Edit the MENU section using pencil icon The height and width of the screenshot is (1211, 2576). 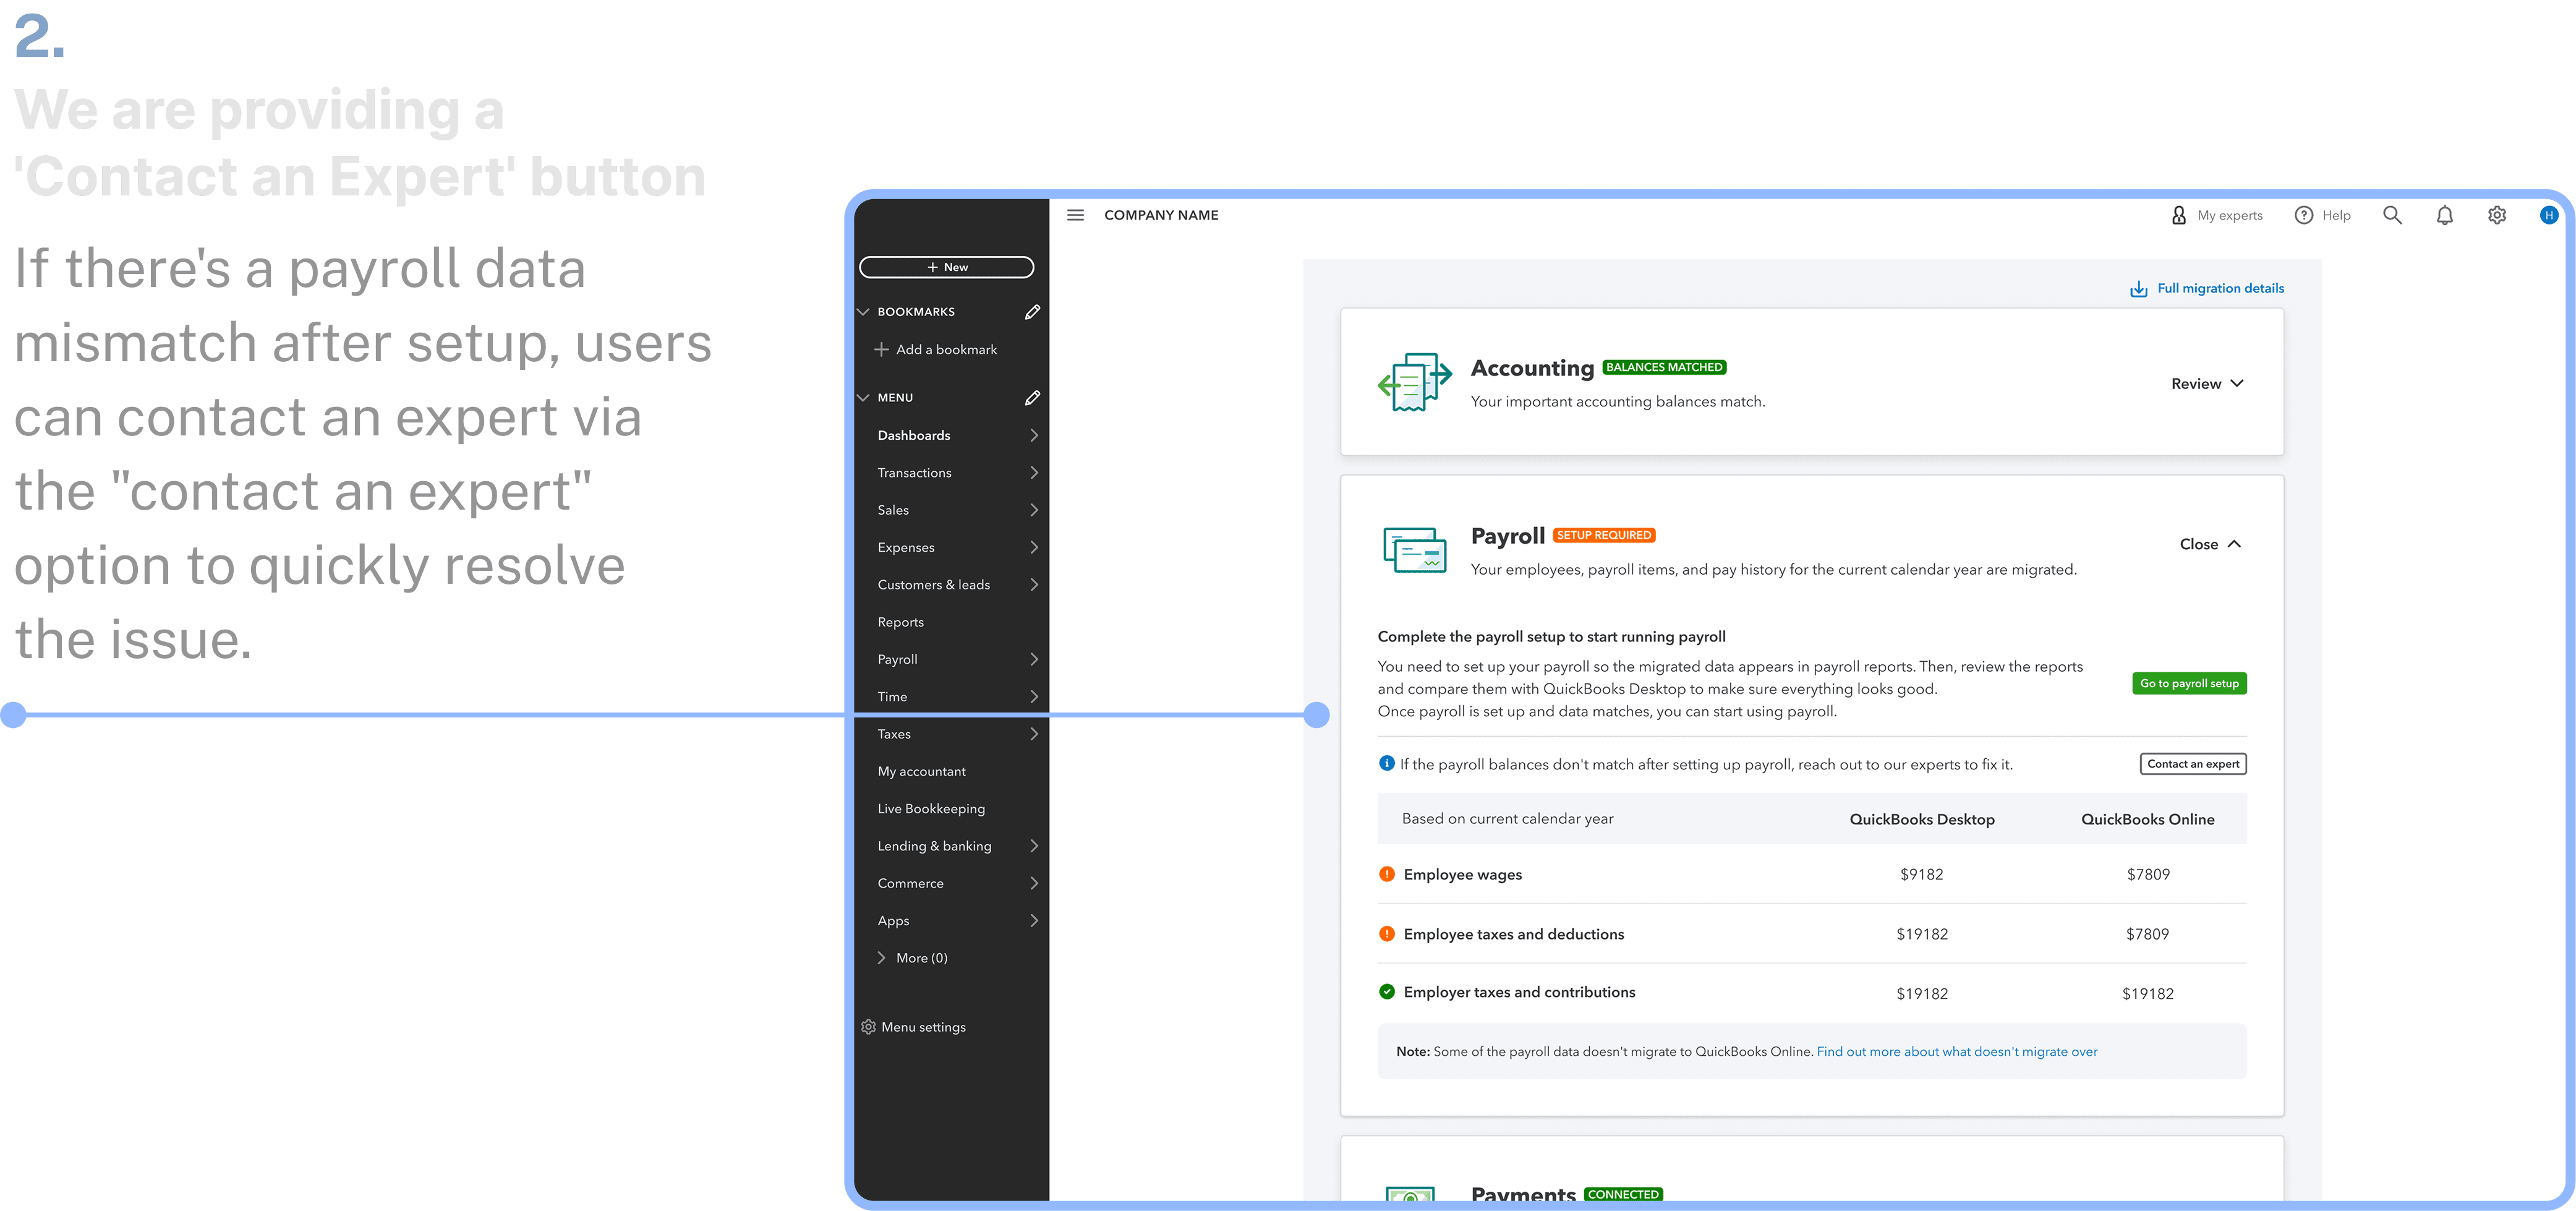click(1032, 398)
